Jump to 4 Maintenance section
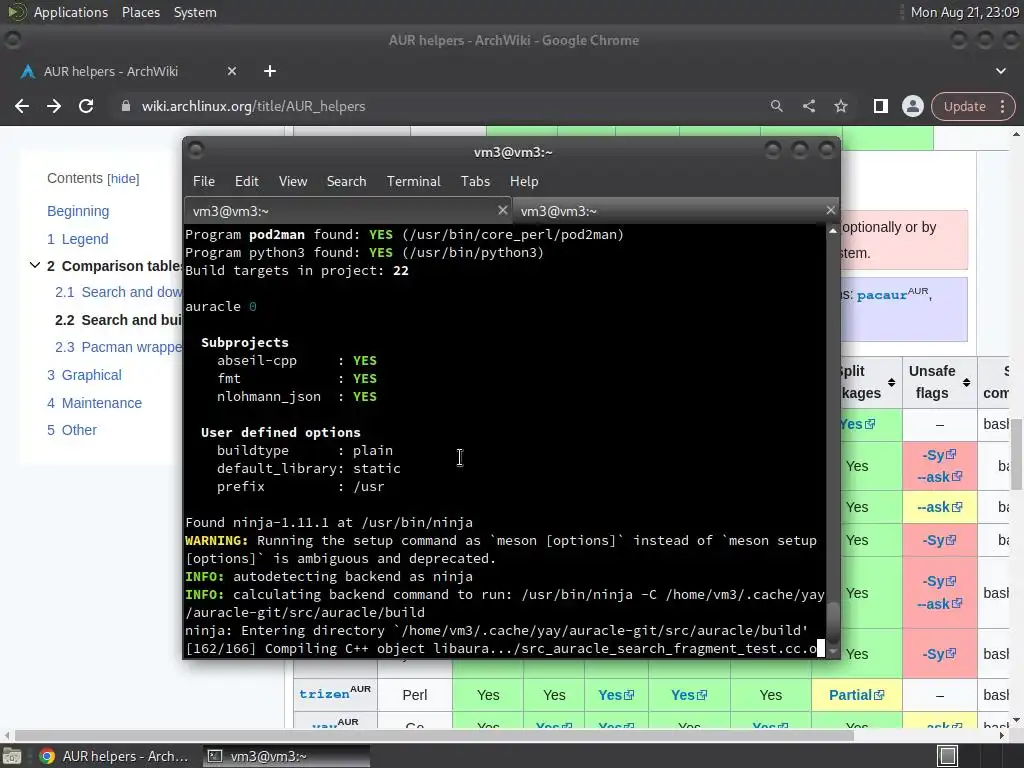The height and width of the screenshot is (768, 1024). (94, 403)
